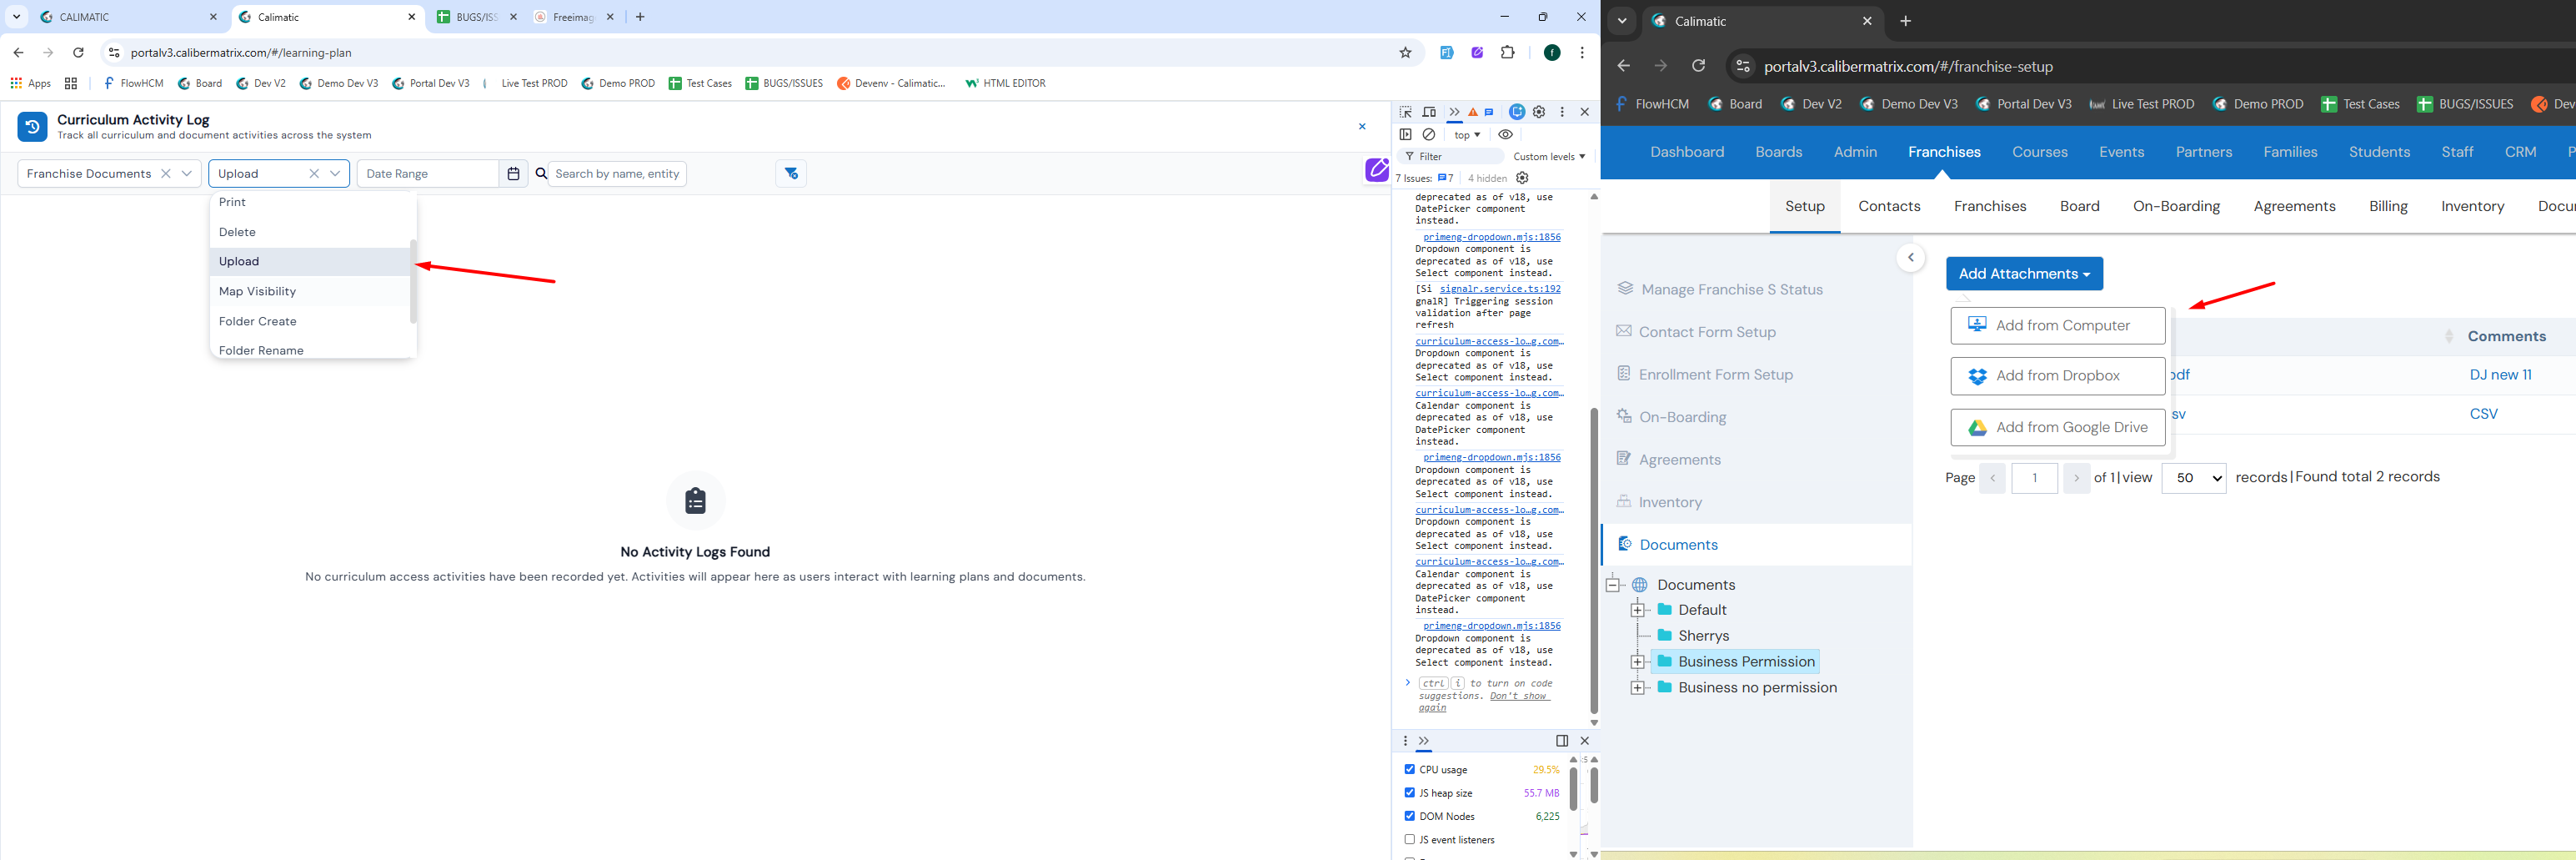Viewport: 2576px width, 860px height.
Task: Expand the Default folder in Documents tree
Action: (1637, 610)
